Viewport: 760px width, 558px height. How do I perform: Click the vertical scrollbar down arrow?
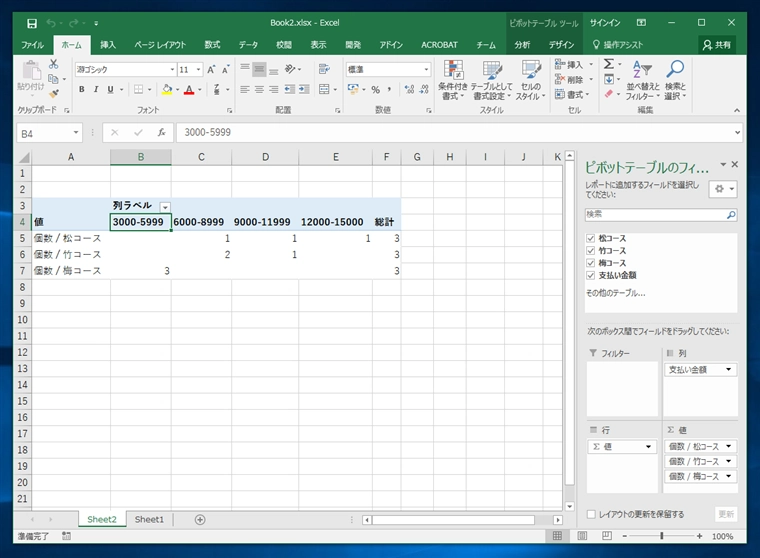570,506
